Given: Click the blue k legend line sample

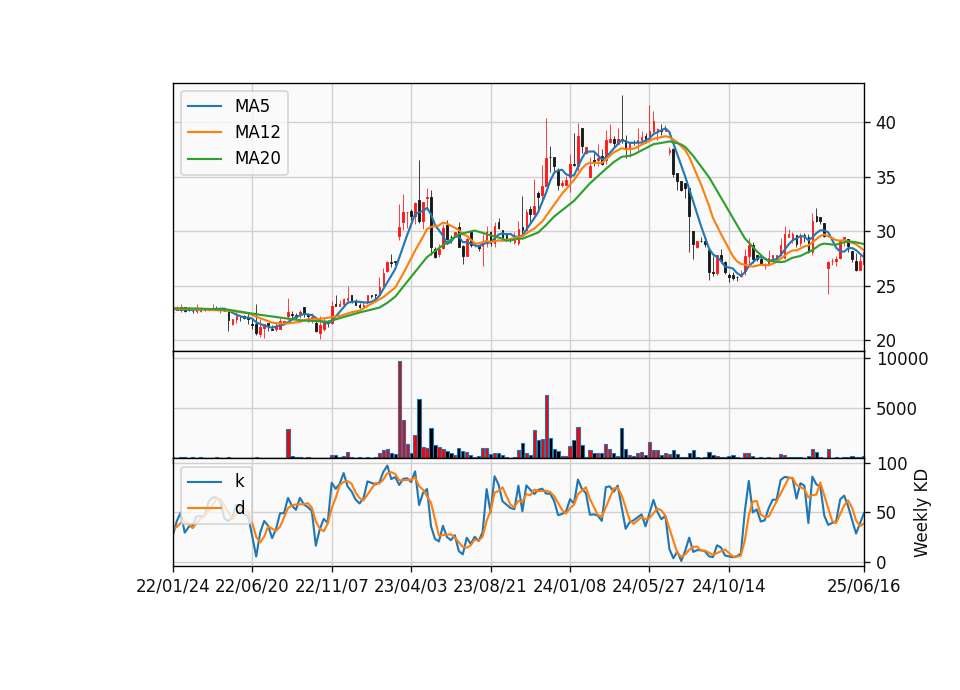Looking at the screenshot, I should pos(204,481).
